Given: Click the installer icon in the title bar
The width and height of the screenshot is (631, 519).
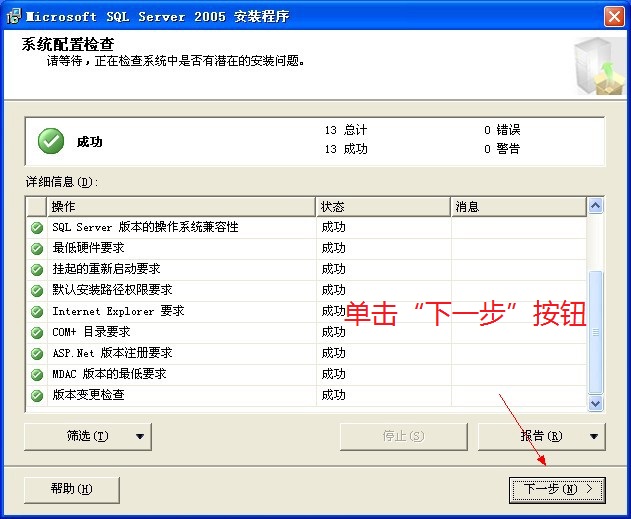Looking at the screenshot, I should click(x=13, y=15).
